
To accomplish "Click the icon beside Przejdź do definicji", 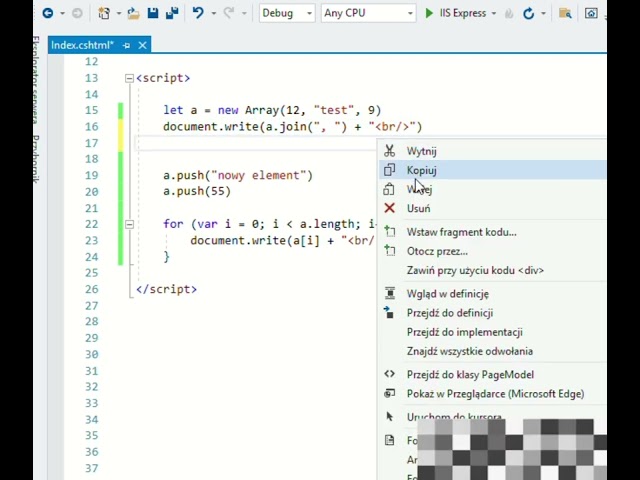I will 389,313.
